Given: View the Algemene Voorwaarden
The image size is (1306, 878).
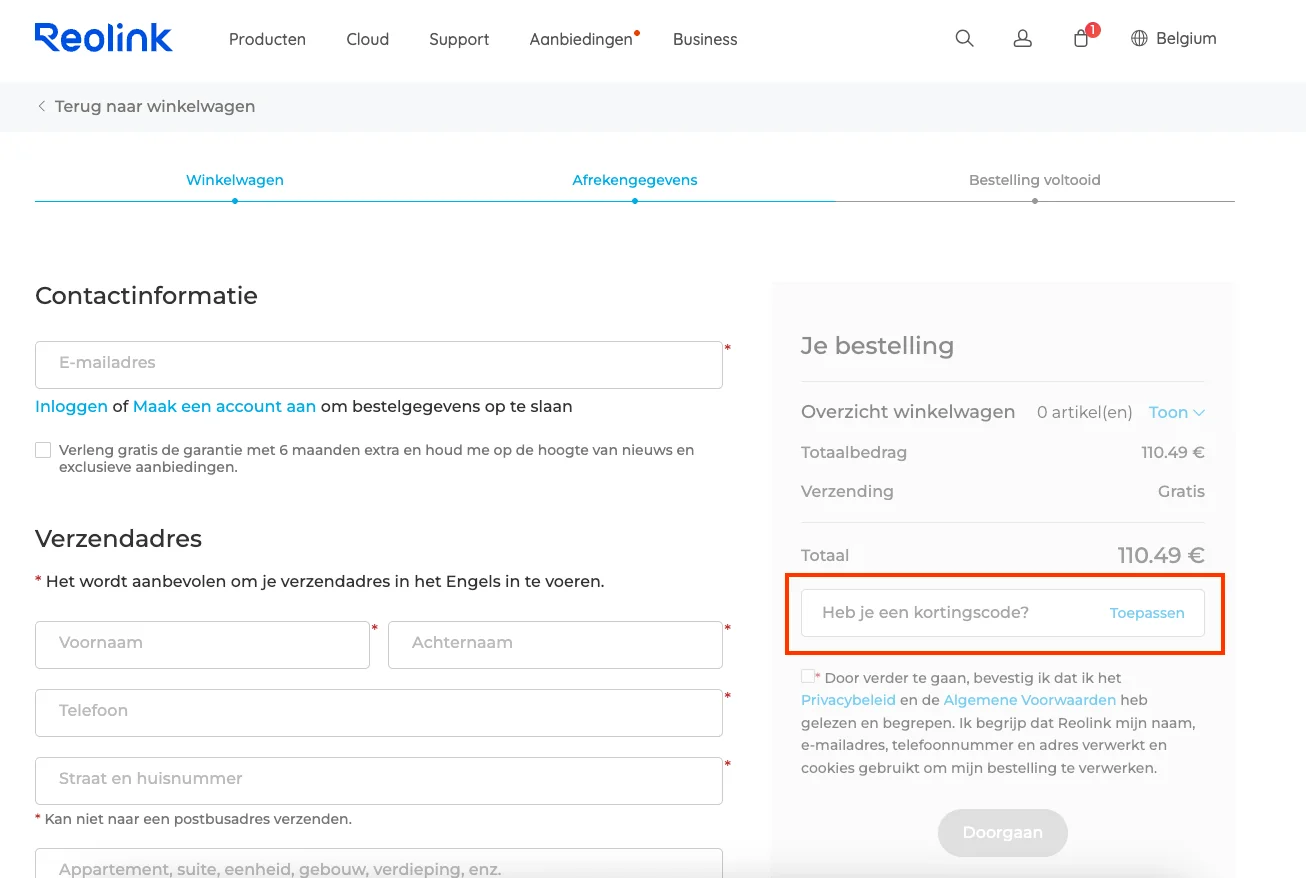Looking at the screenshot, I should [x=1029, y=699].
